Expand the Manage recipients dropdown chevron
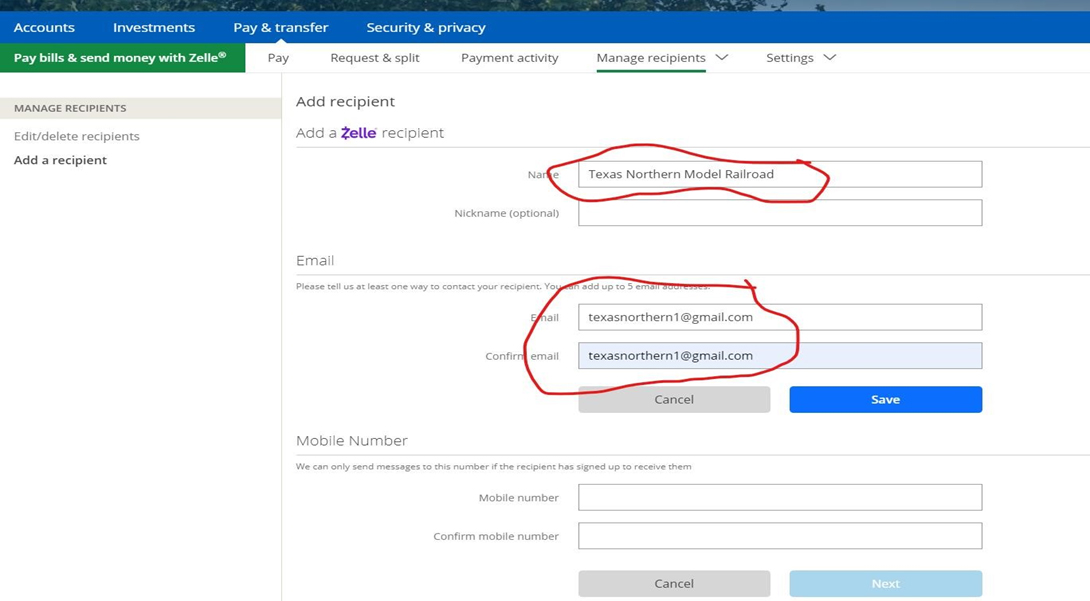Image resolution: width=1090 pixels, height=601 pixels. pyautogui.click(x=722, y=58)
